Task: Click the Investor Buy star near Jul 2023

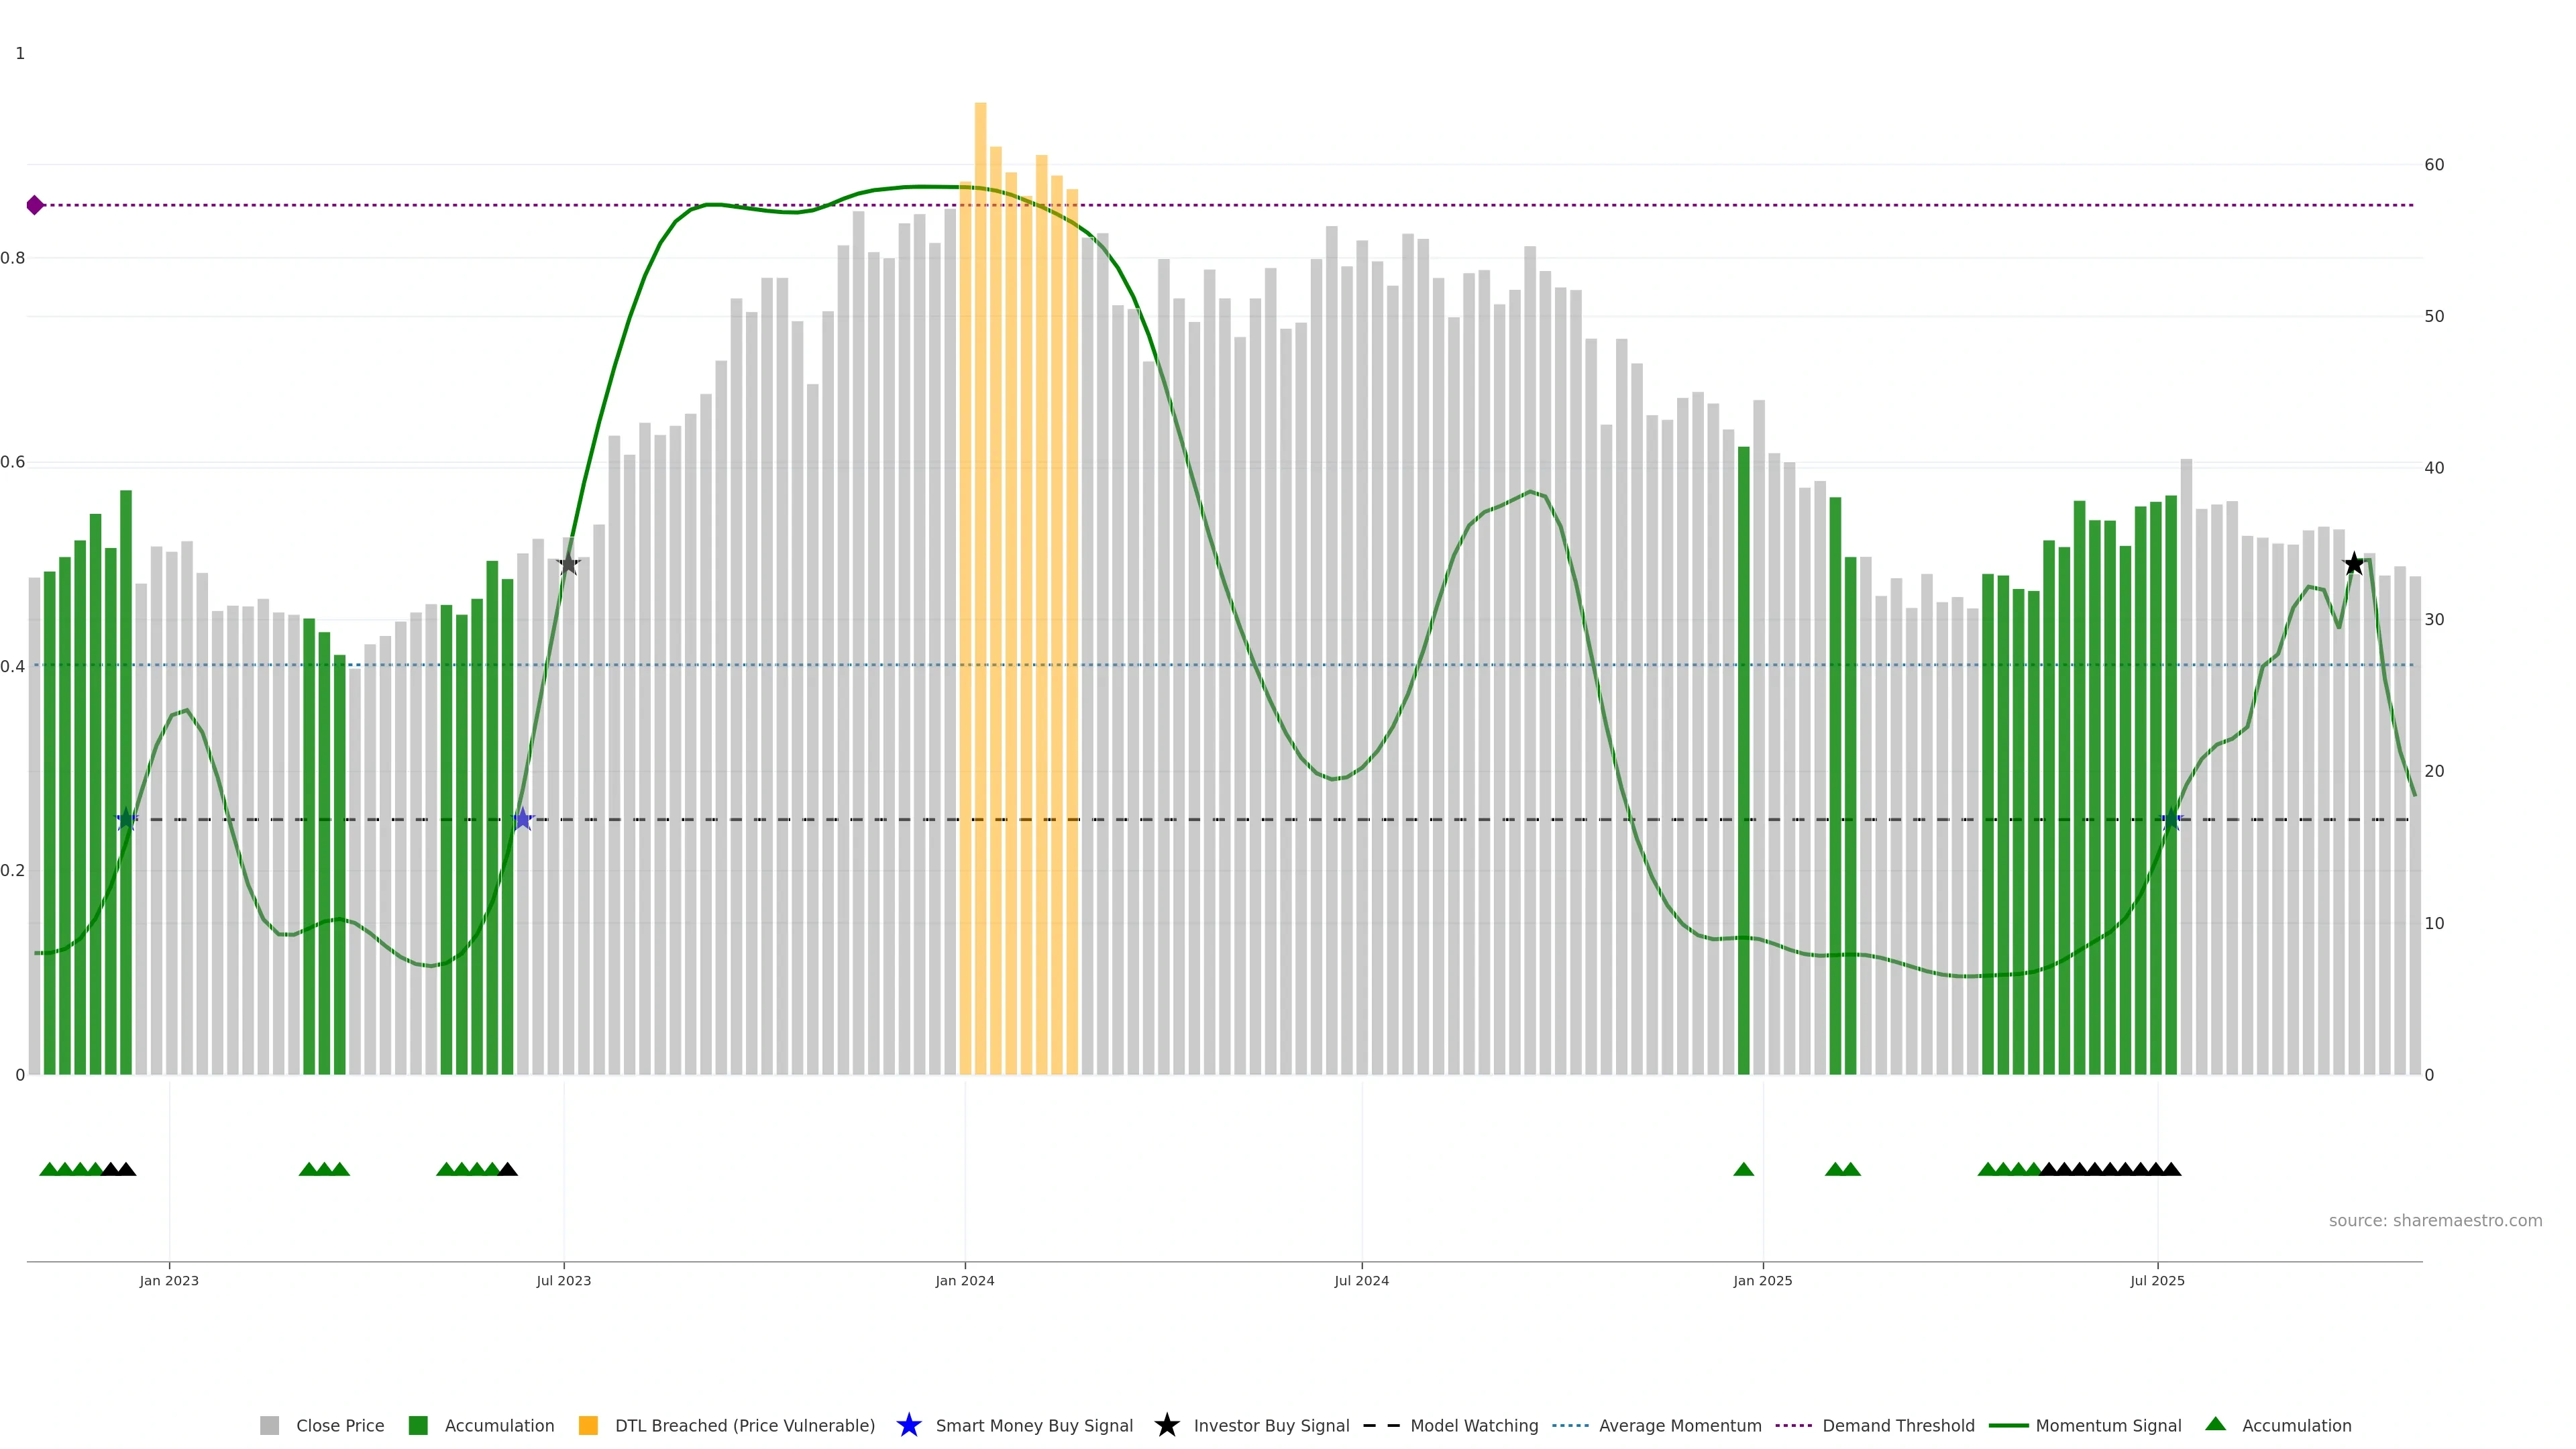Action: (568, 563)
